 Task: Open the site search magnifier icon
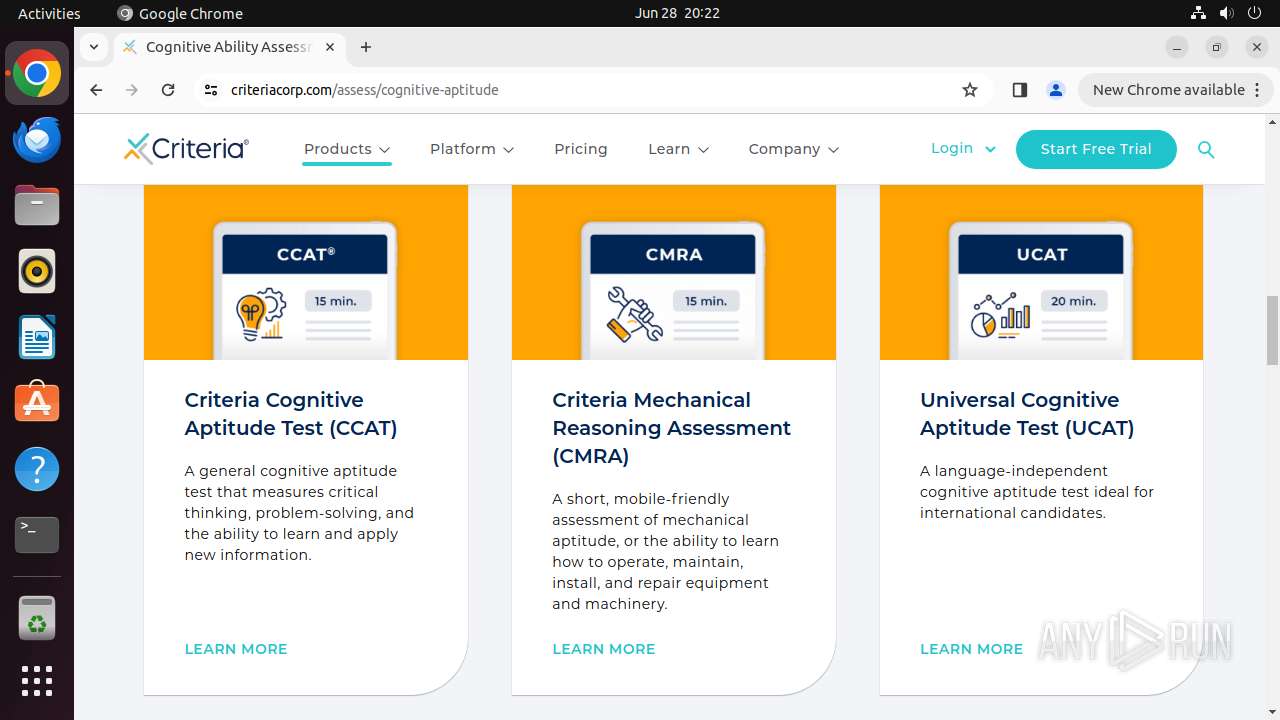tap(1206, 149)
